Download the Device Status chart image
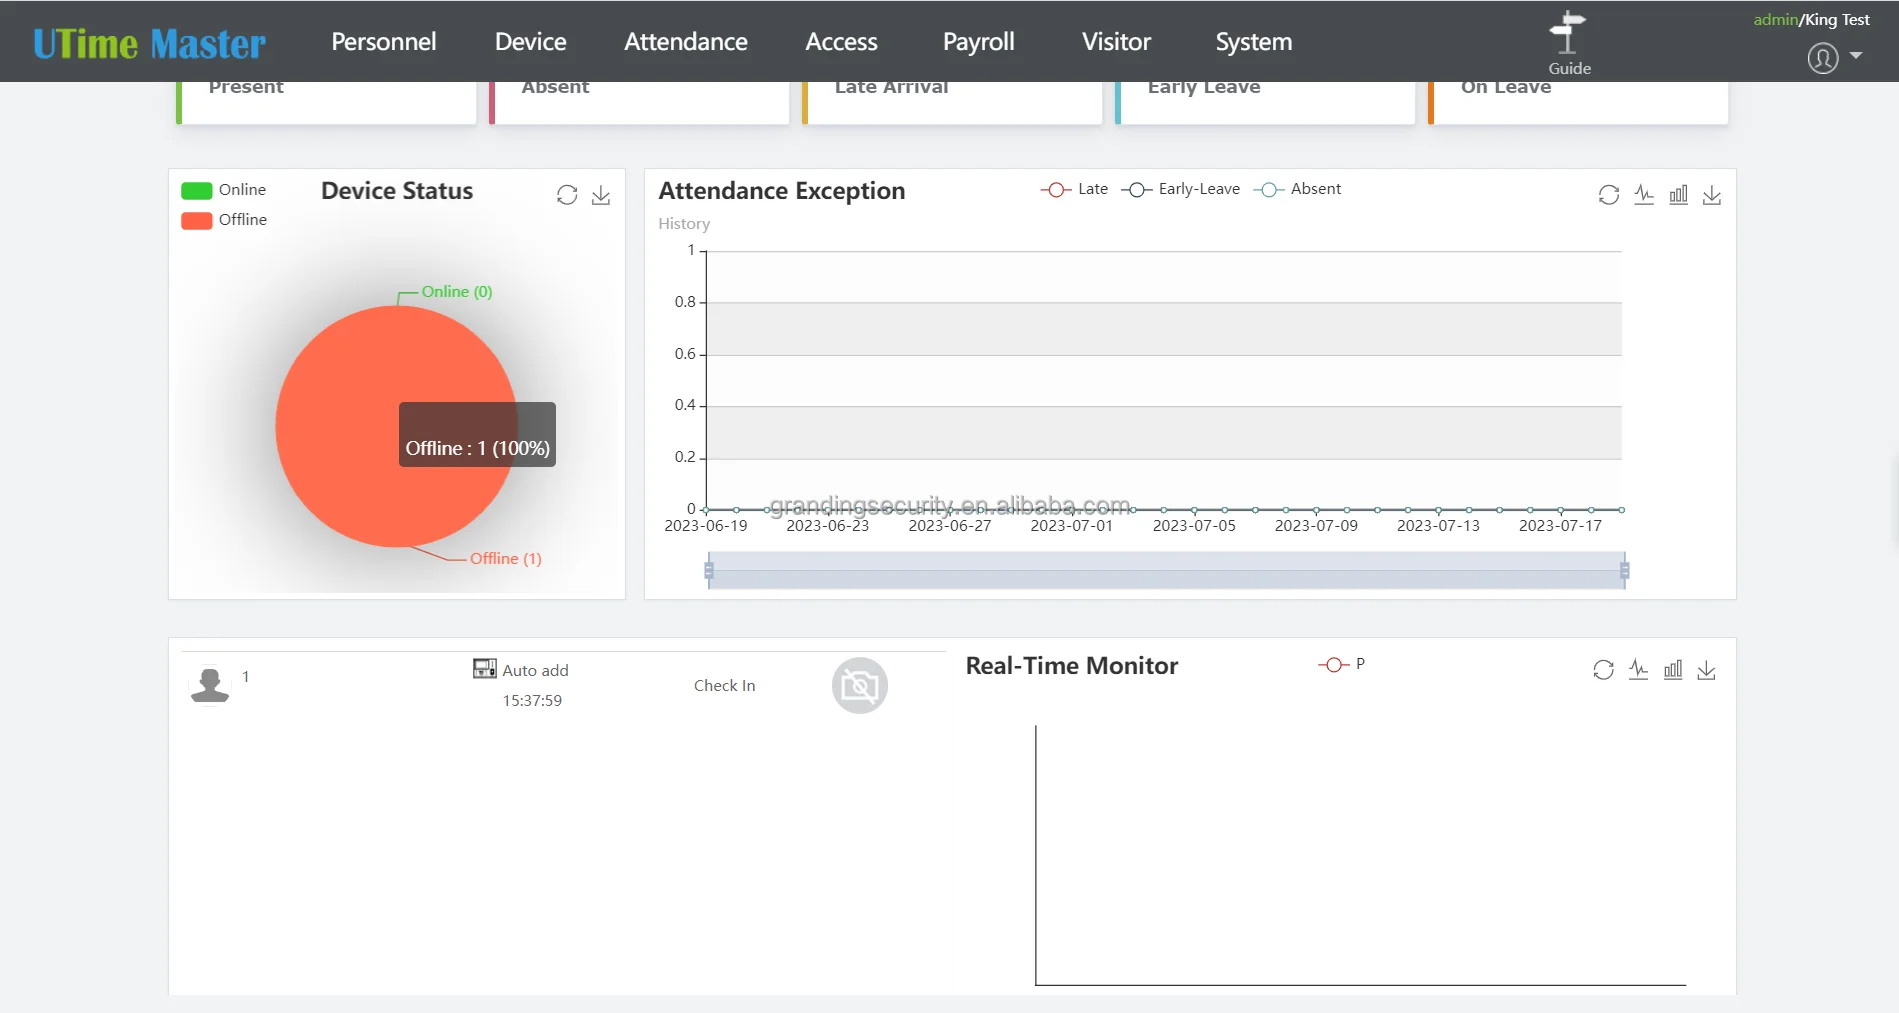Image resolution: width=1899 pixels, height=1013 pixels. [x=601, y=195]
